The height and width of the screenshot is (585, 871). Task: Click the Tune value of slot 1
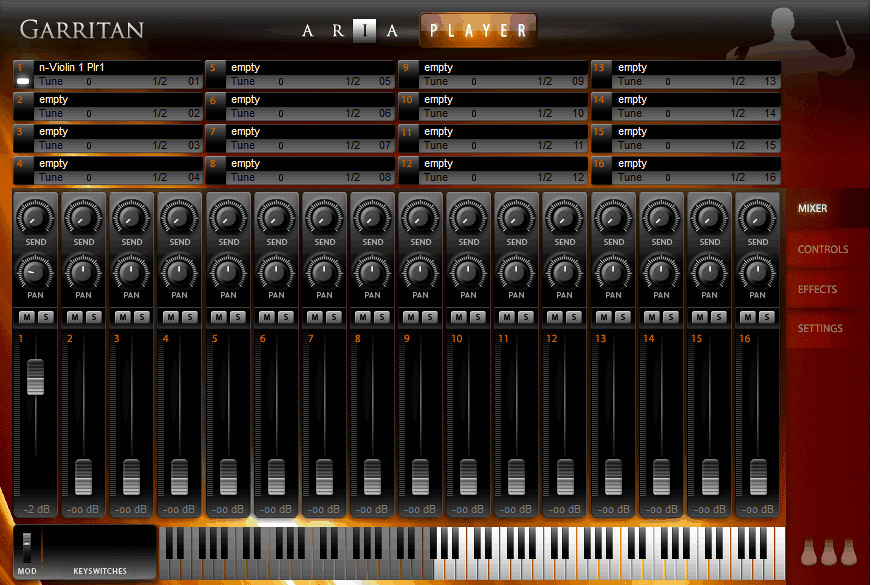(89, 82)
